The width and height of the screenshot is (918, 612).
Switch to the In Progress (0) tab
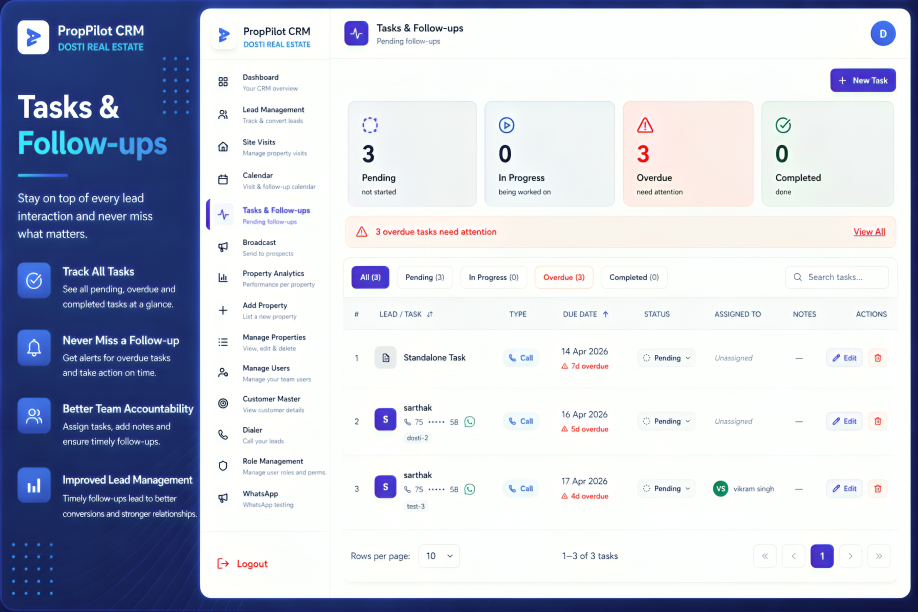(494, 277)
